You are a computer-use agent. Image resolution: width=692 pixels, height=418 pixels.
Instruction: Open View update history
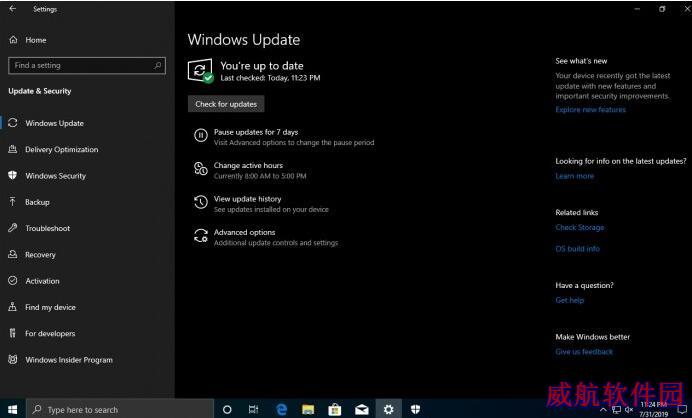click(248, 199)
